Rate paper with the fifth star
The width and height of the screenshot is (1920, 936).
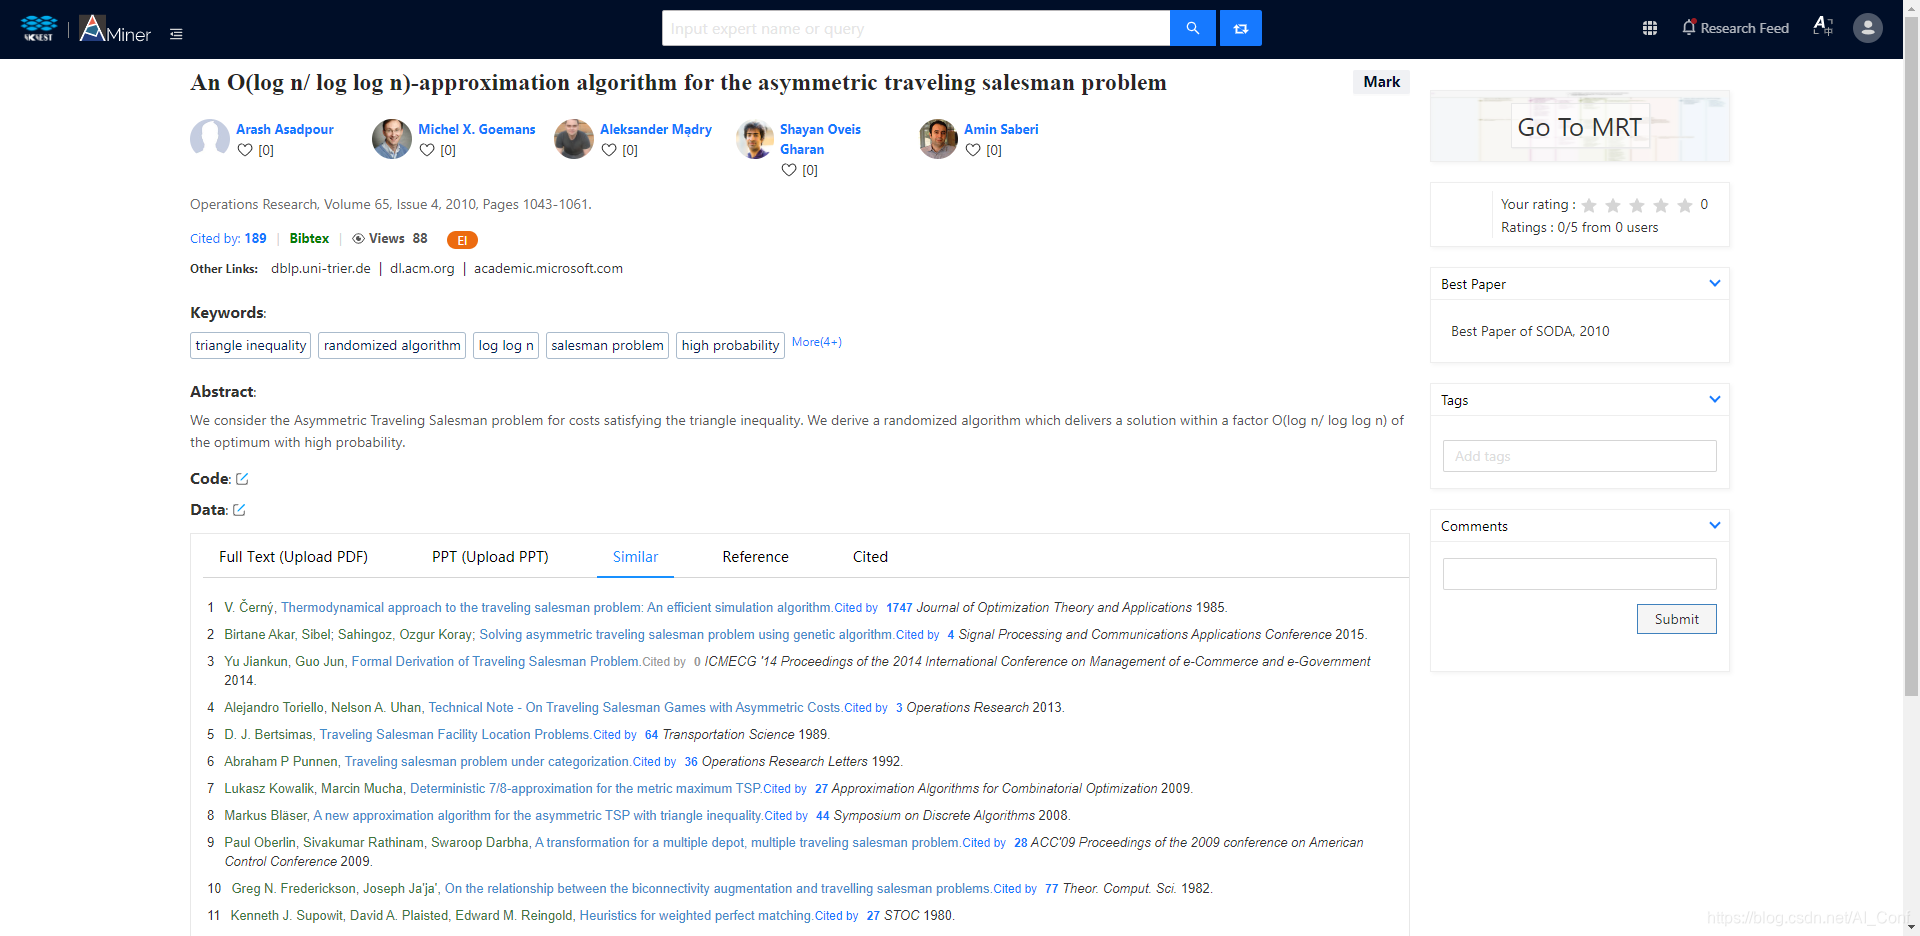pyautogui.click(x=1685, y=205)
